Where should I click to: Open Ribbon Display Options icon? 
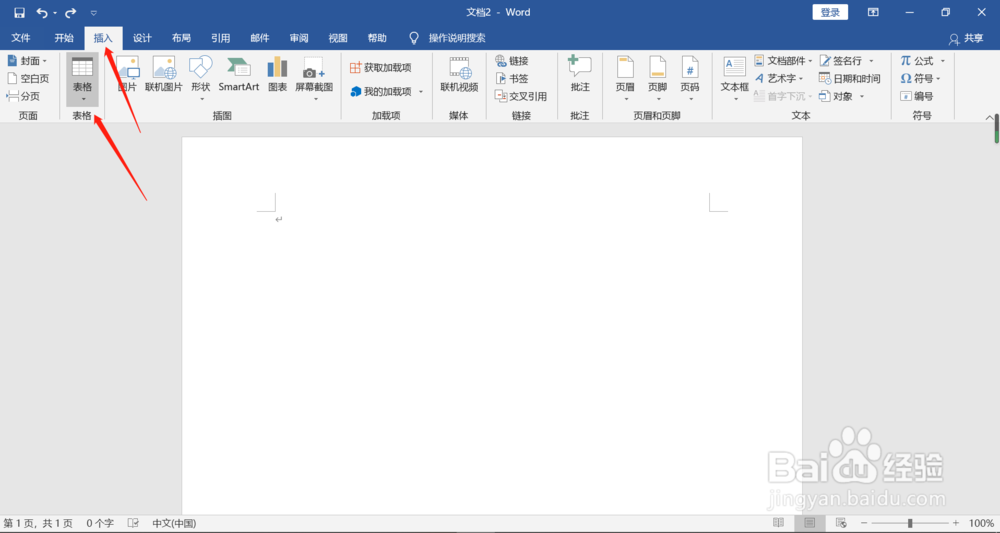[x=873, y=12]
